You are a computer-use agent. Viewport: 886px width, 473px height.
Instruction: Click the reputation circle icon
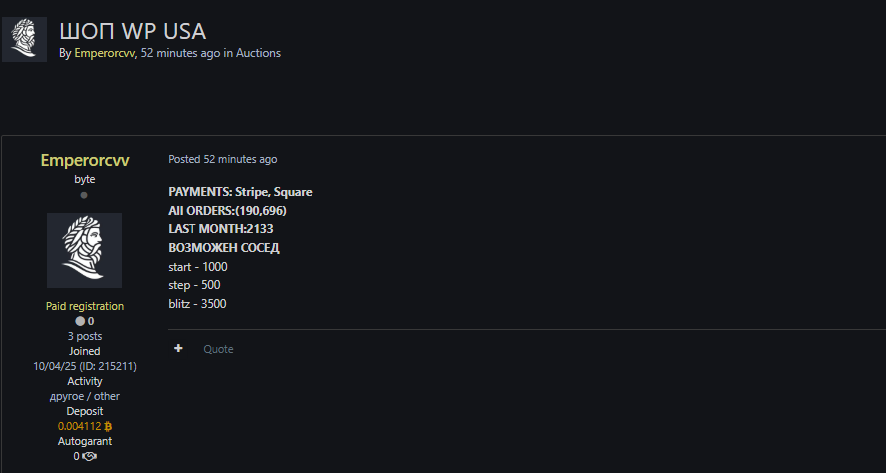click(80, 321)
